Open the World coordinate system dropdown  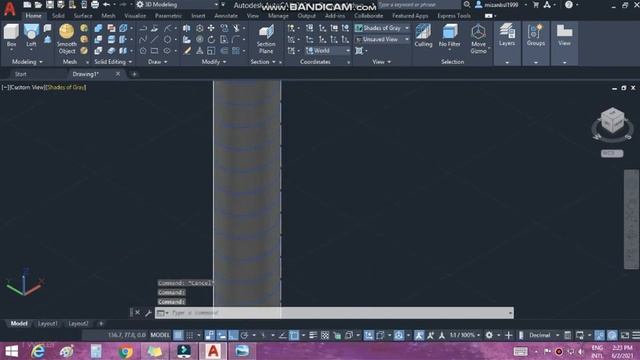328,51
